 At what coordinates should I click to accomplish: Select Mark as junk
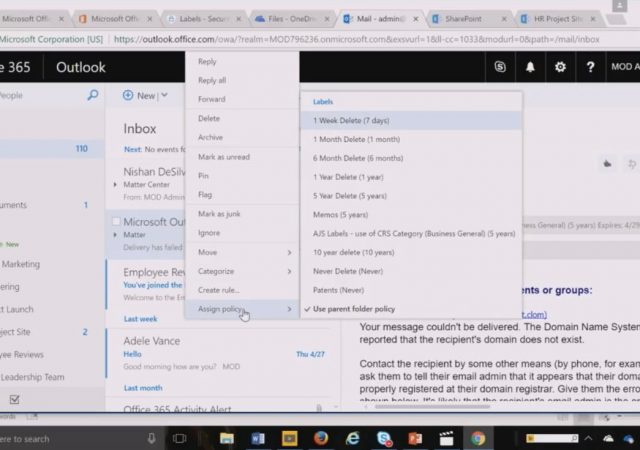(242, 214)
